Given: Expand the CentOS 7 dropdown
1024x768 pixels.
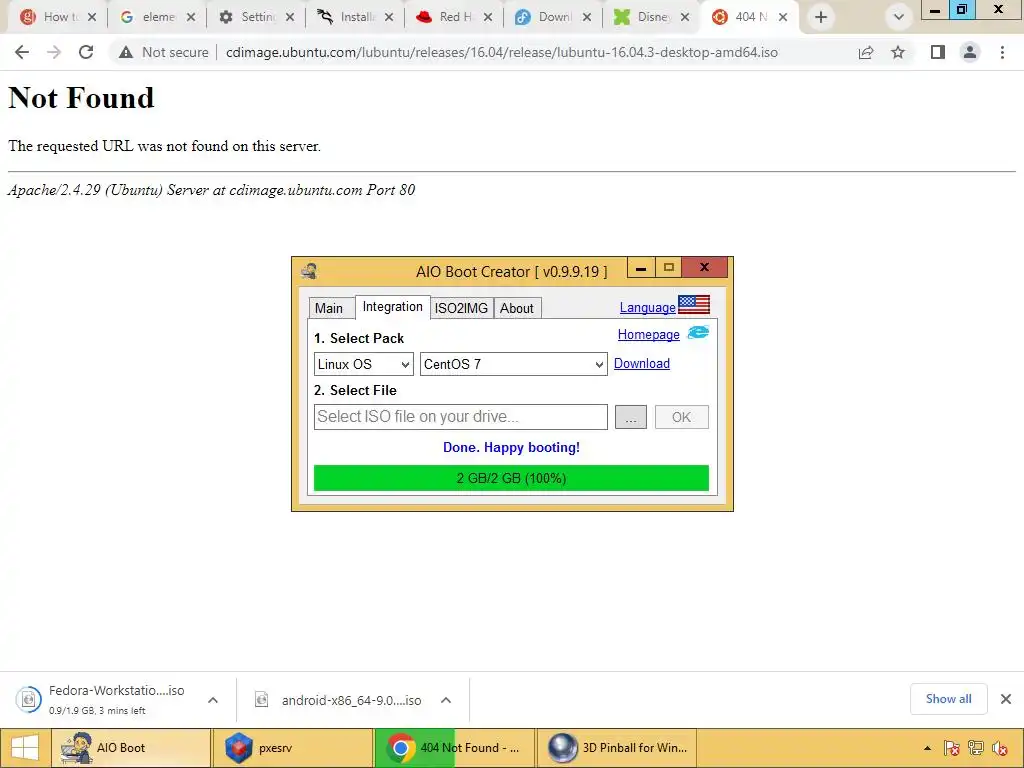Looking at the screenshot, I should point(514,364).
